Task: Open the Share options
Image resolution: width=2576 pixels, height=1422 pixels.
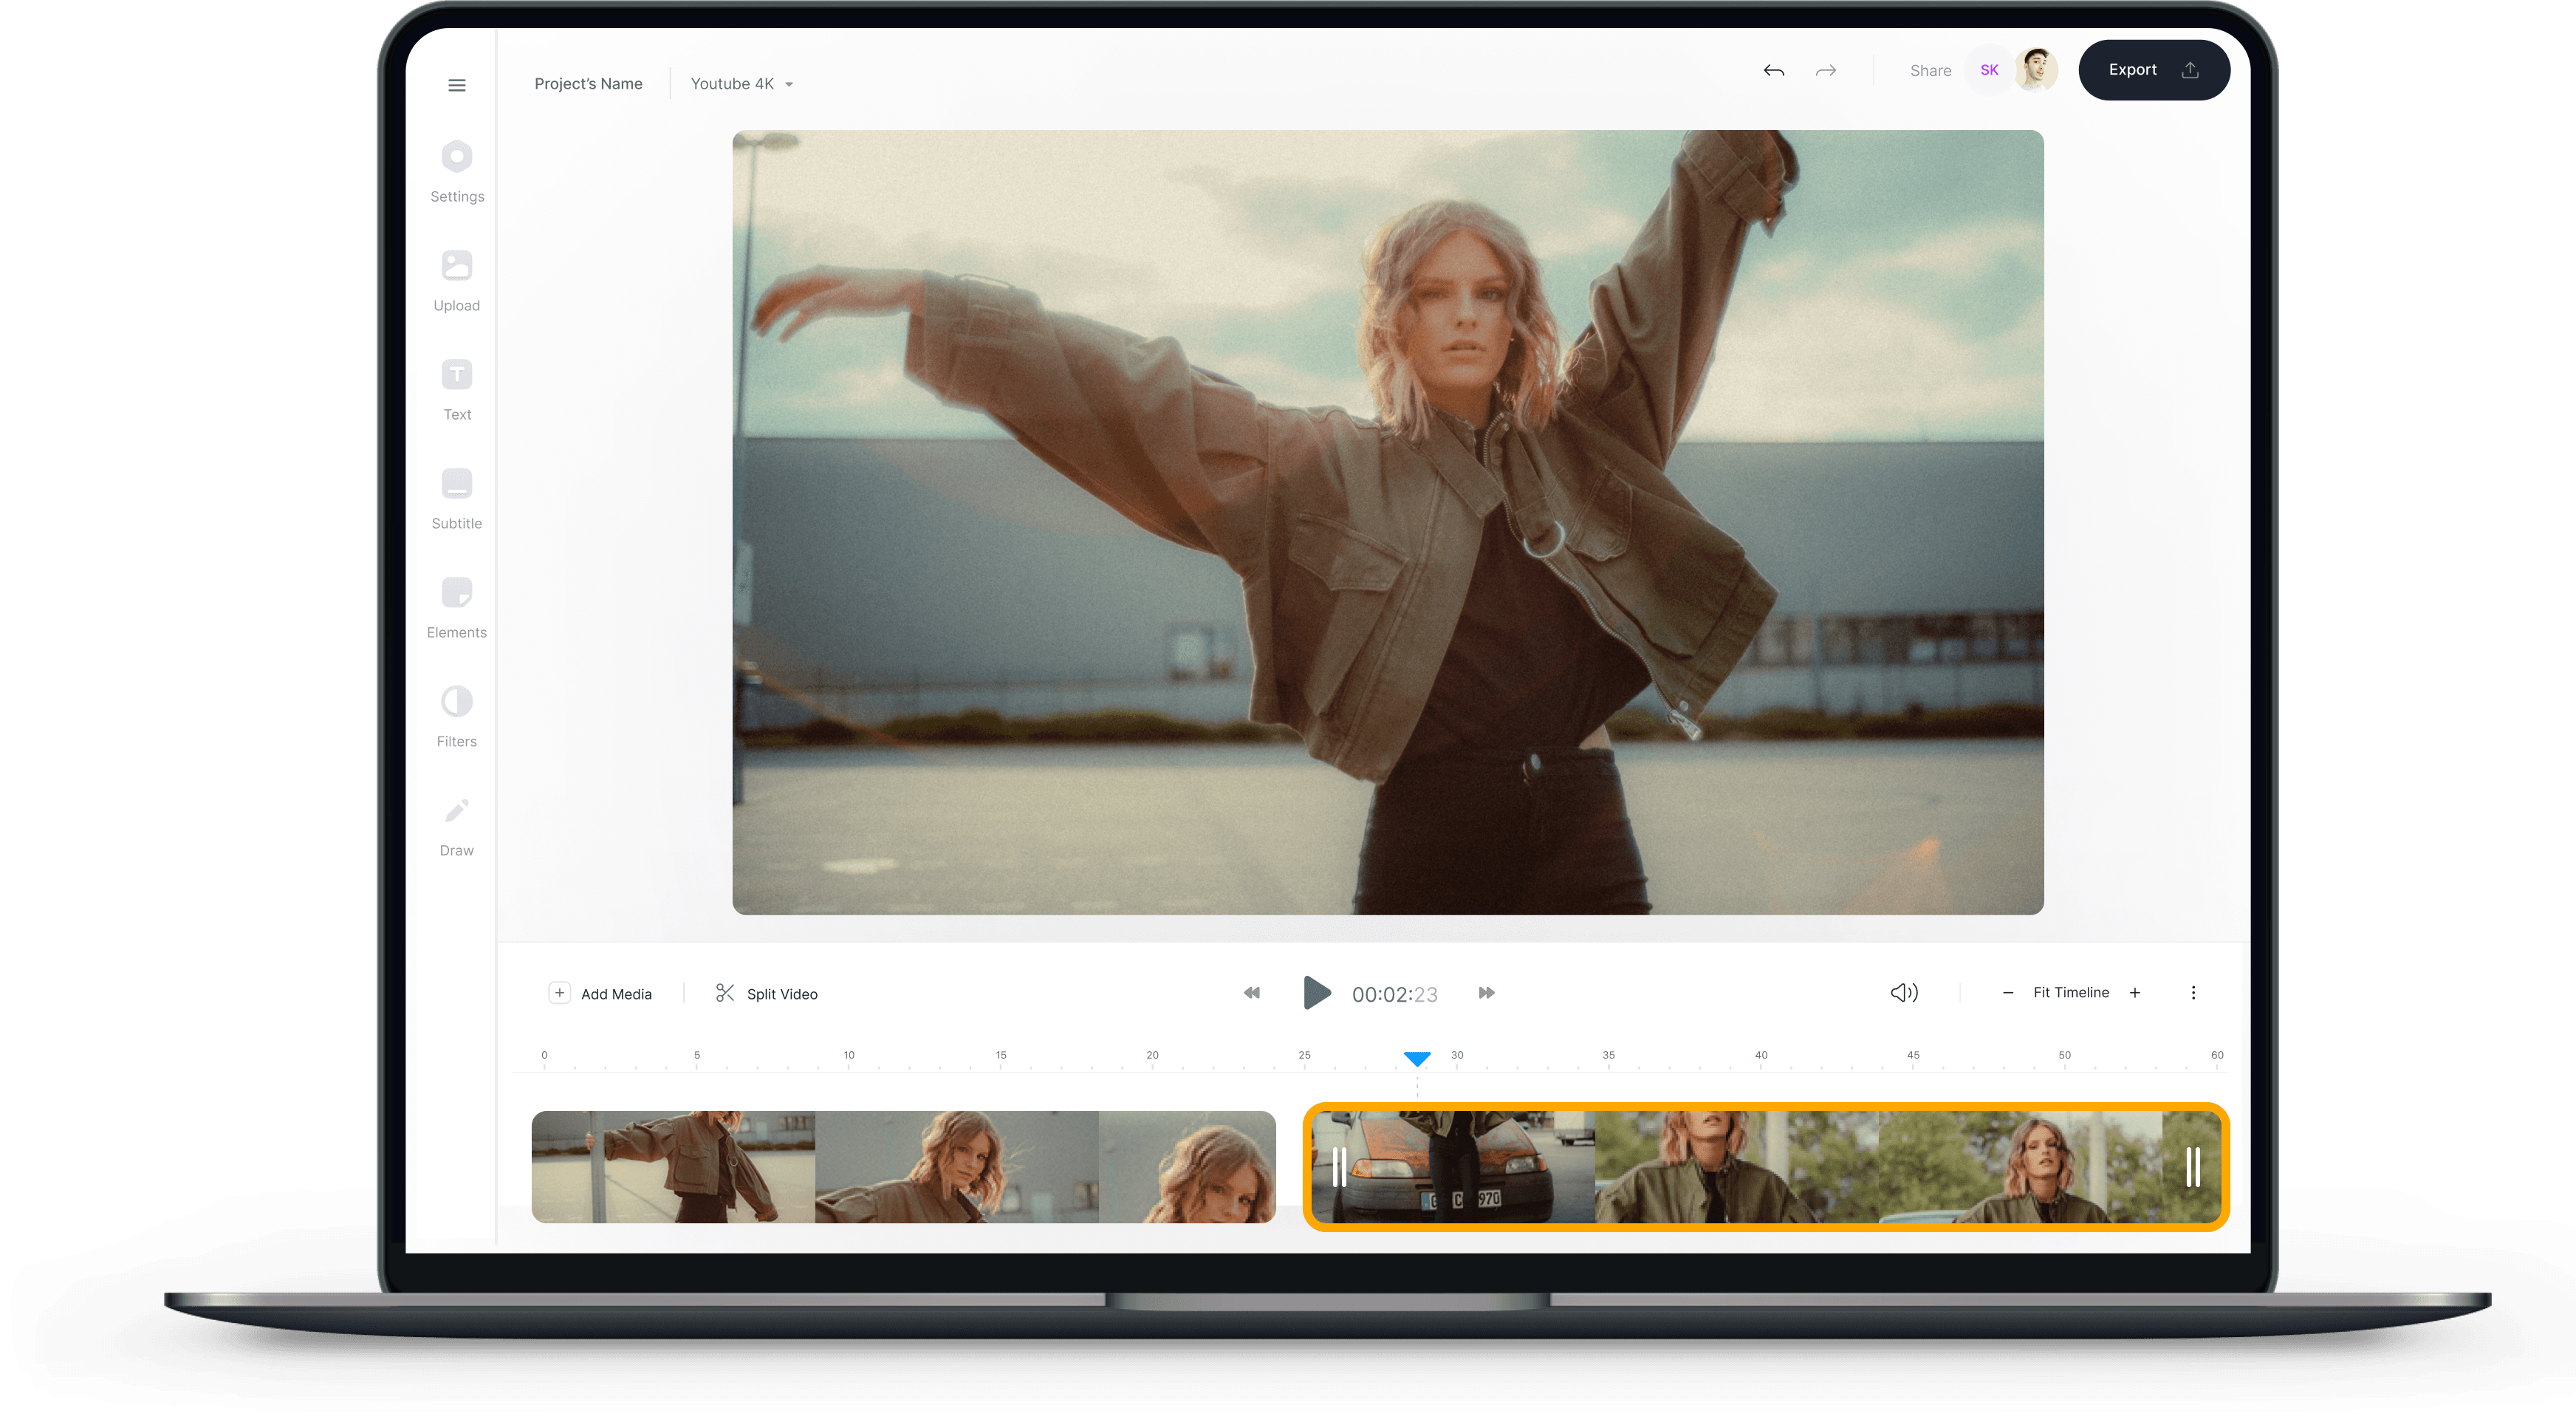Action: (1930, 70)
